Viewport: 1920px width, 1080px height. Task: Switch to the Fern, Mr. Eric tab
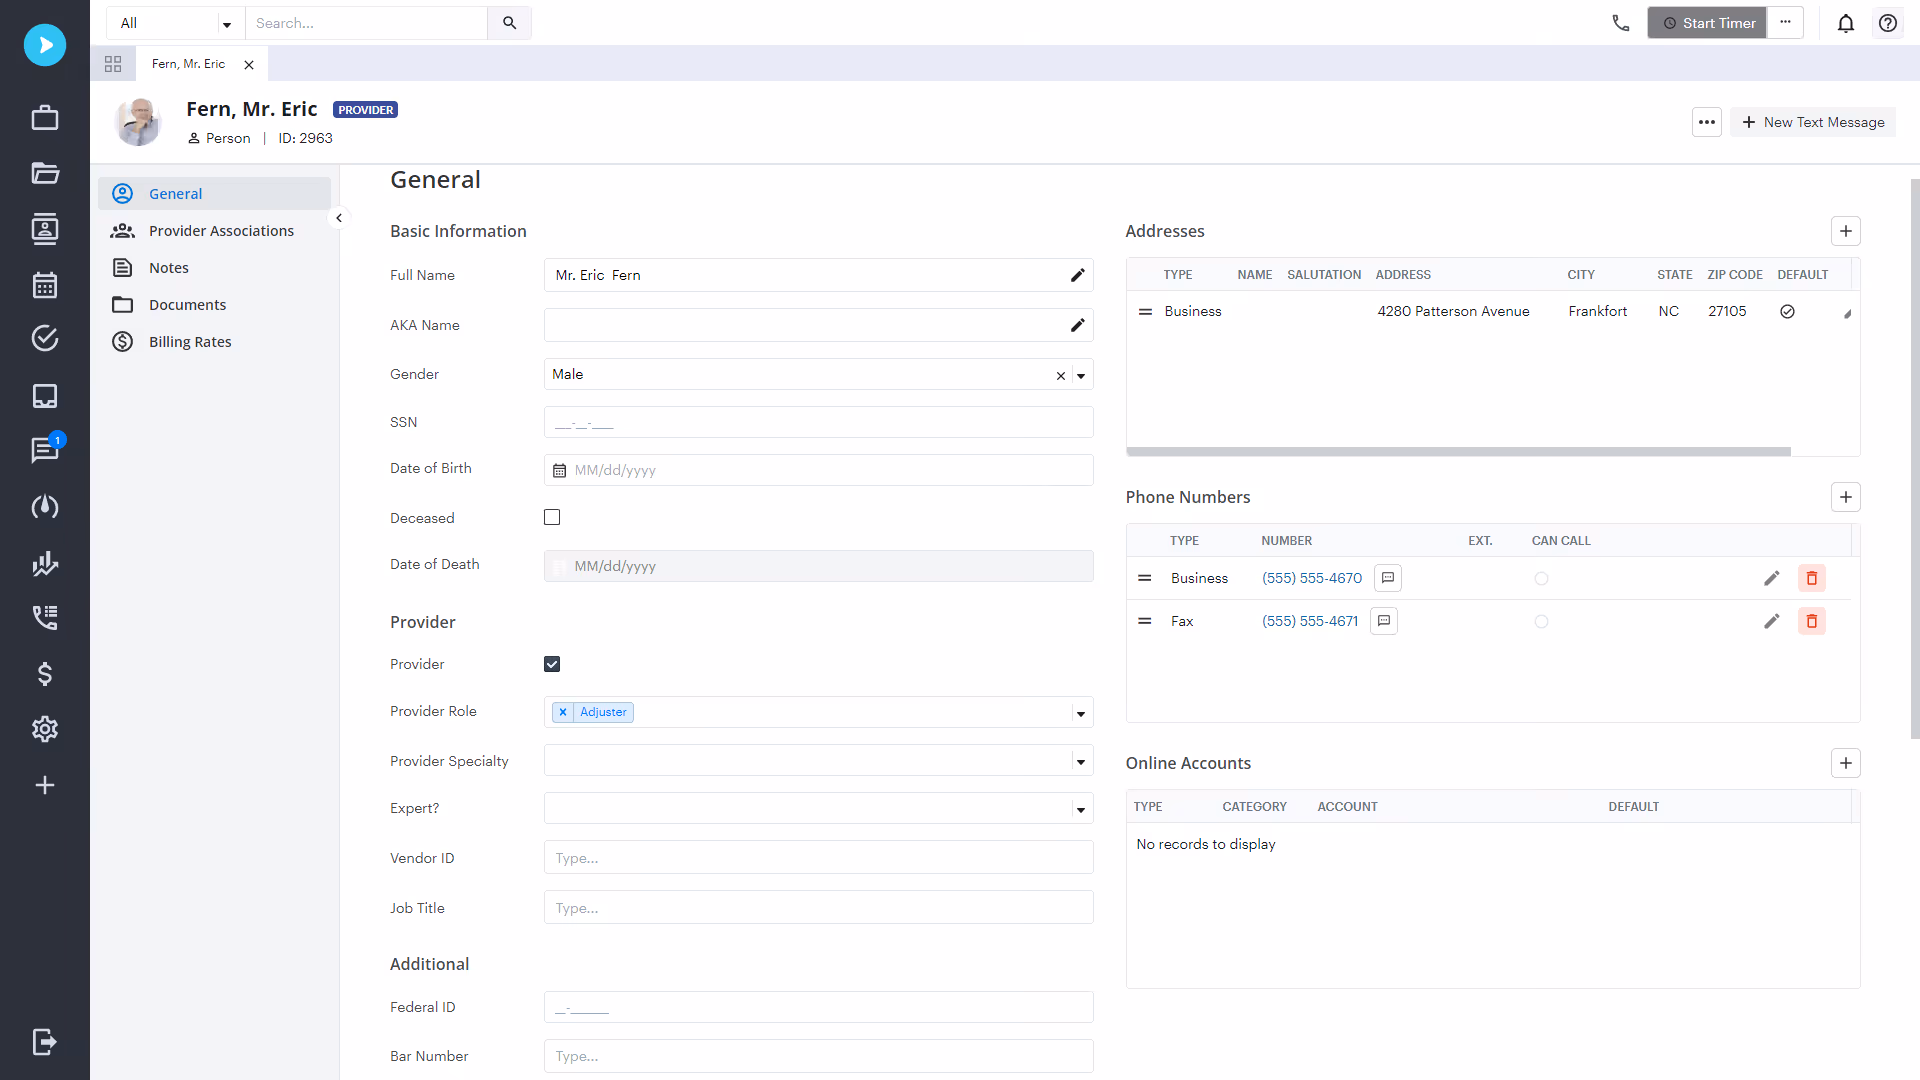click(188, 64)
